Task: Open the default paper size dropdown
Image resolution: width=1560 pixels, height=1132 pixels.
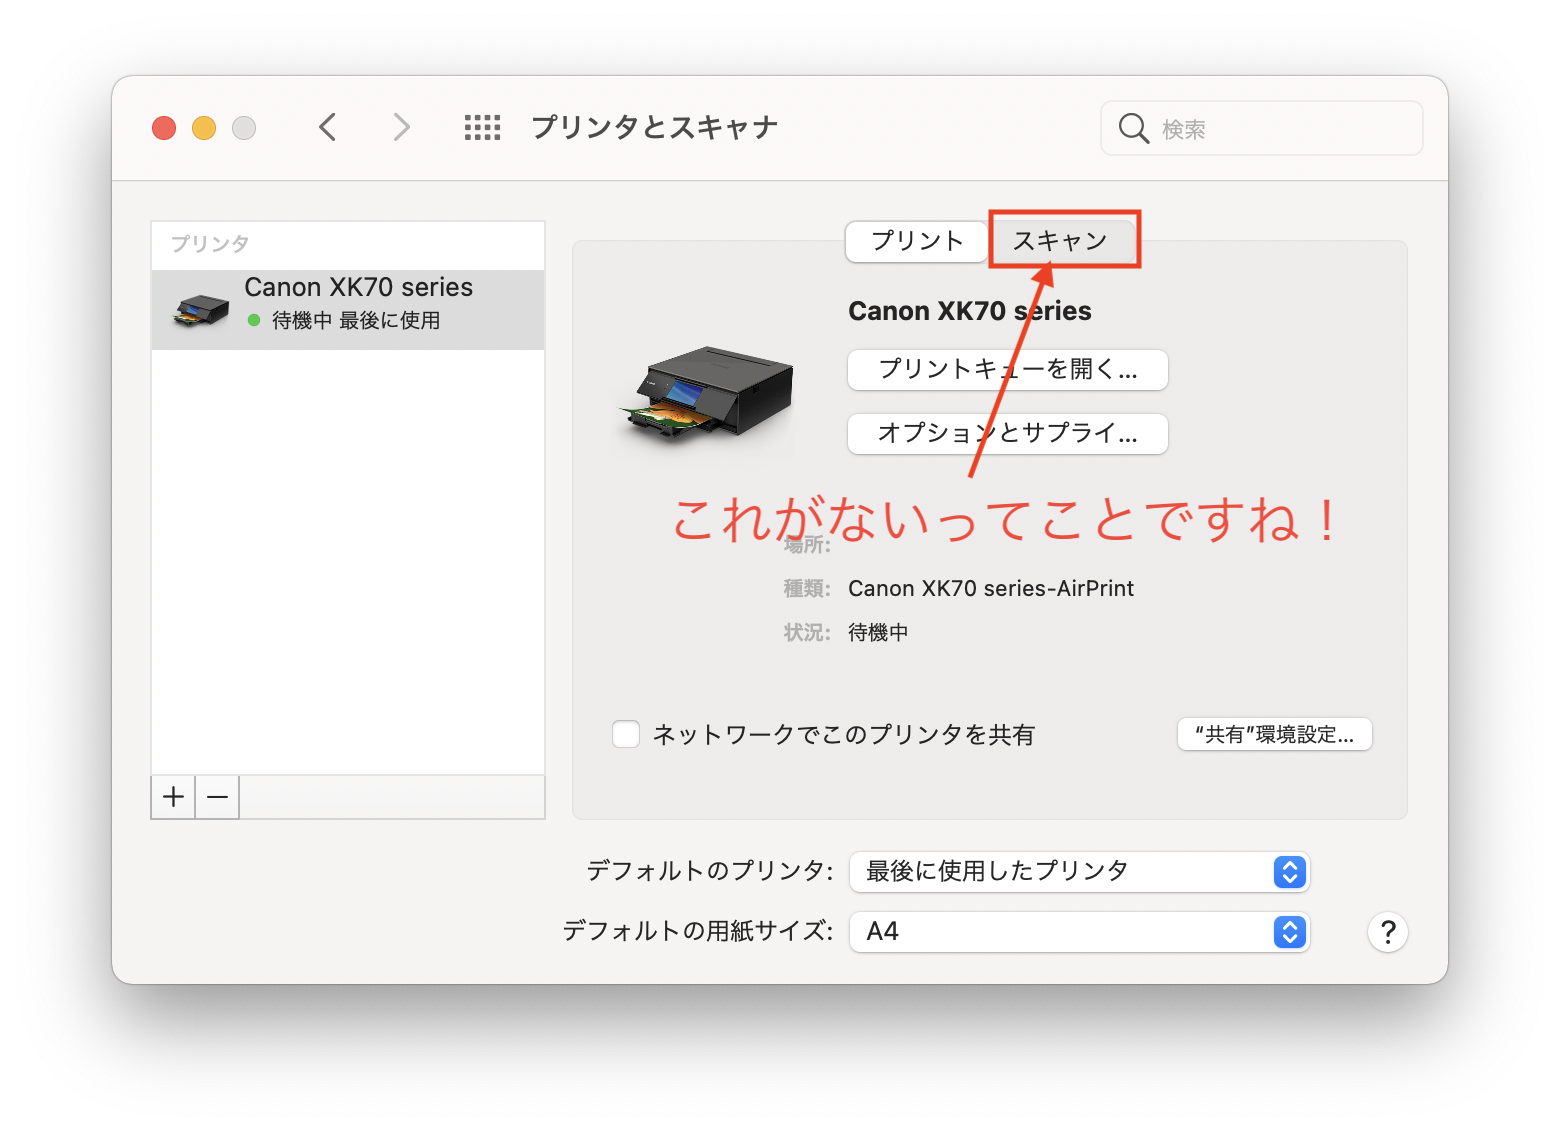Action: coord(1079,932)
